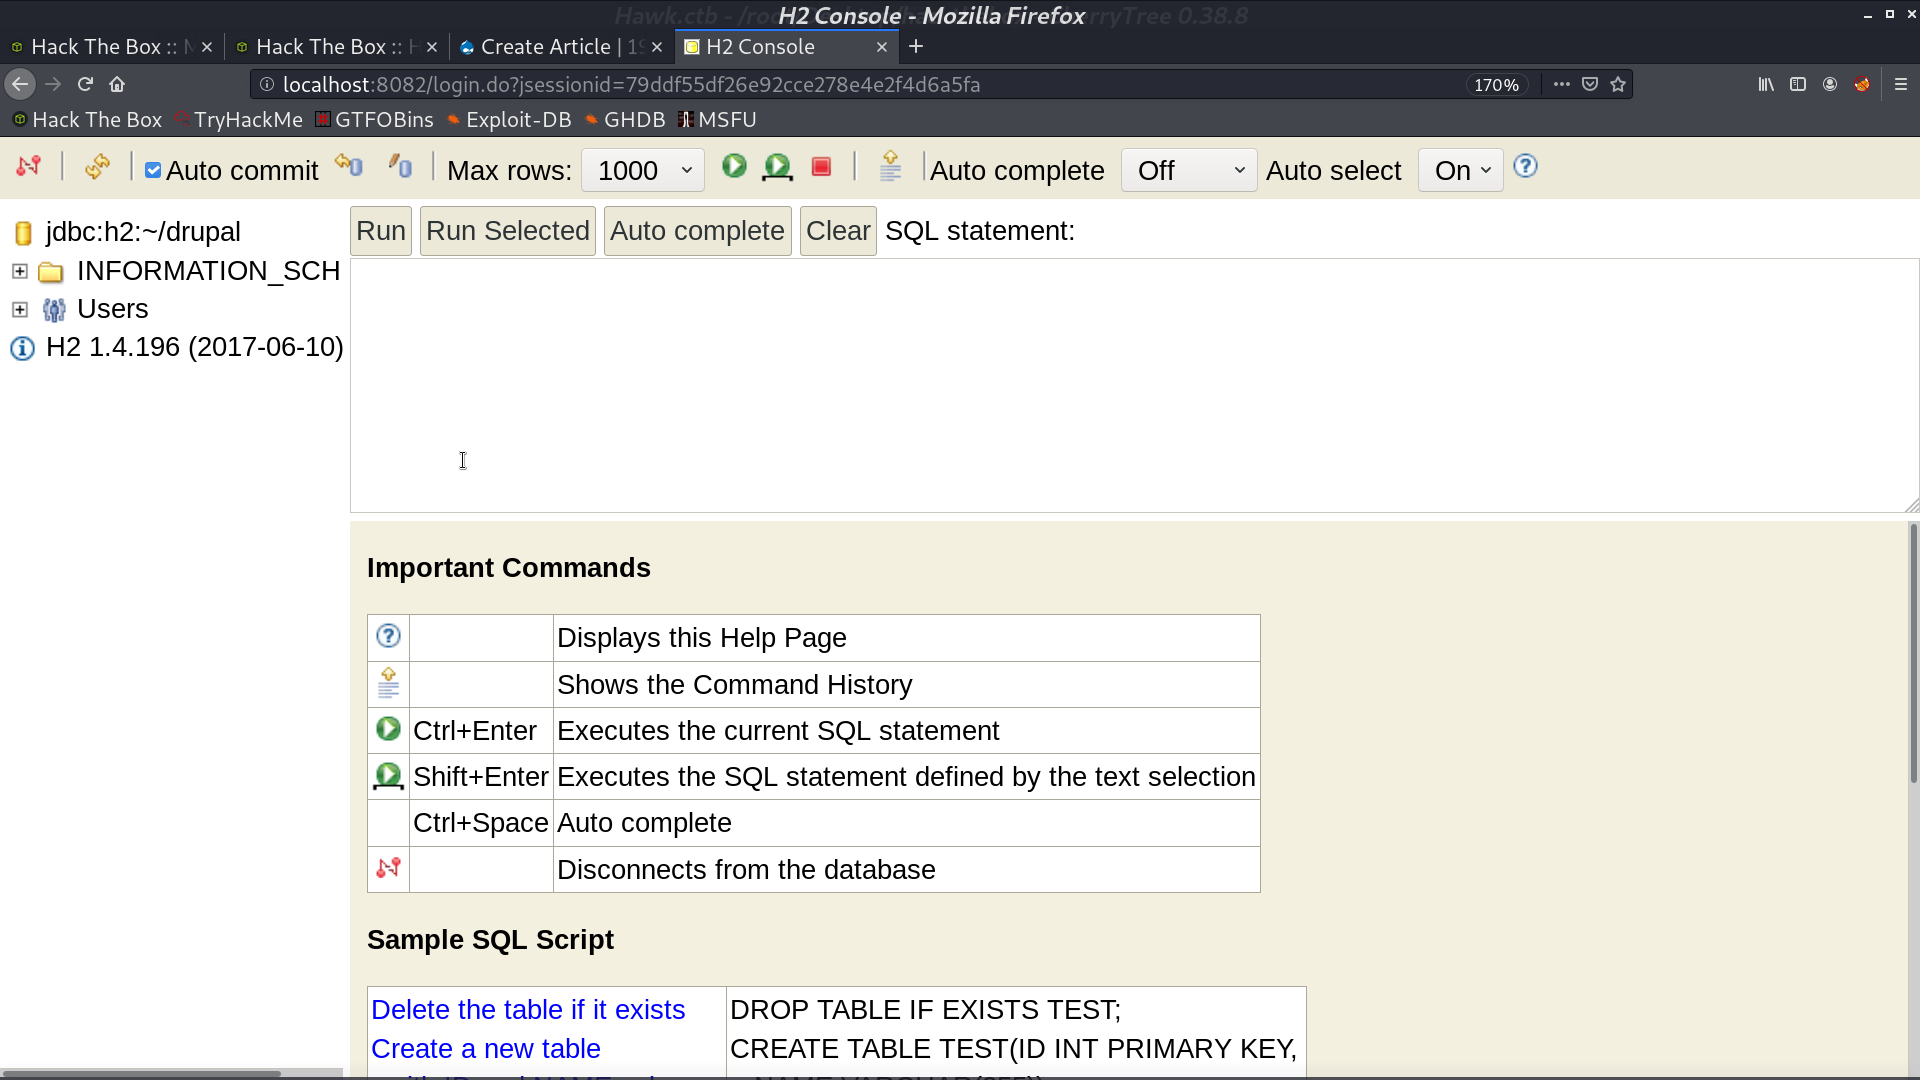Click the Commit icon

pyautogui.click(x=400, y=166)
